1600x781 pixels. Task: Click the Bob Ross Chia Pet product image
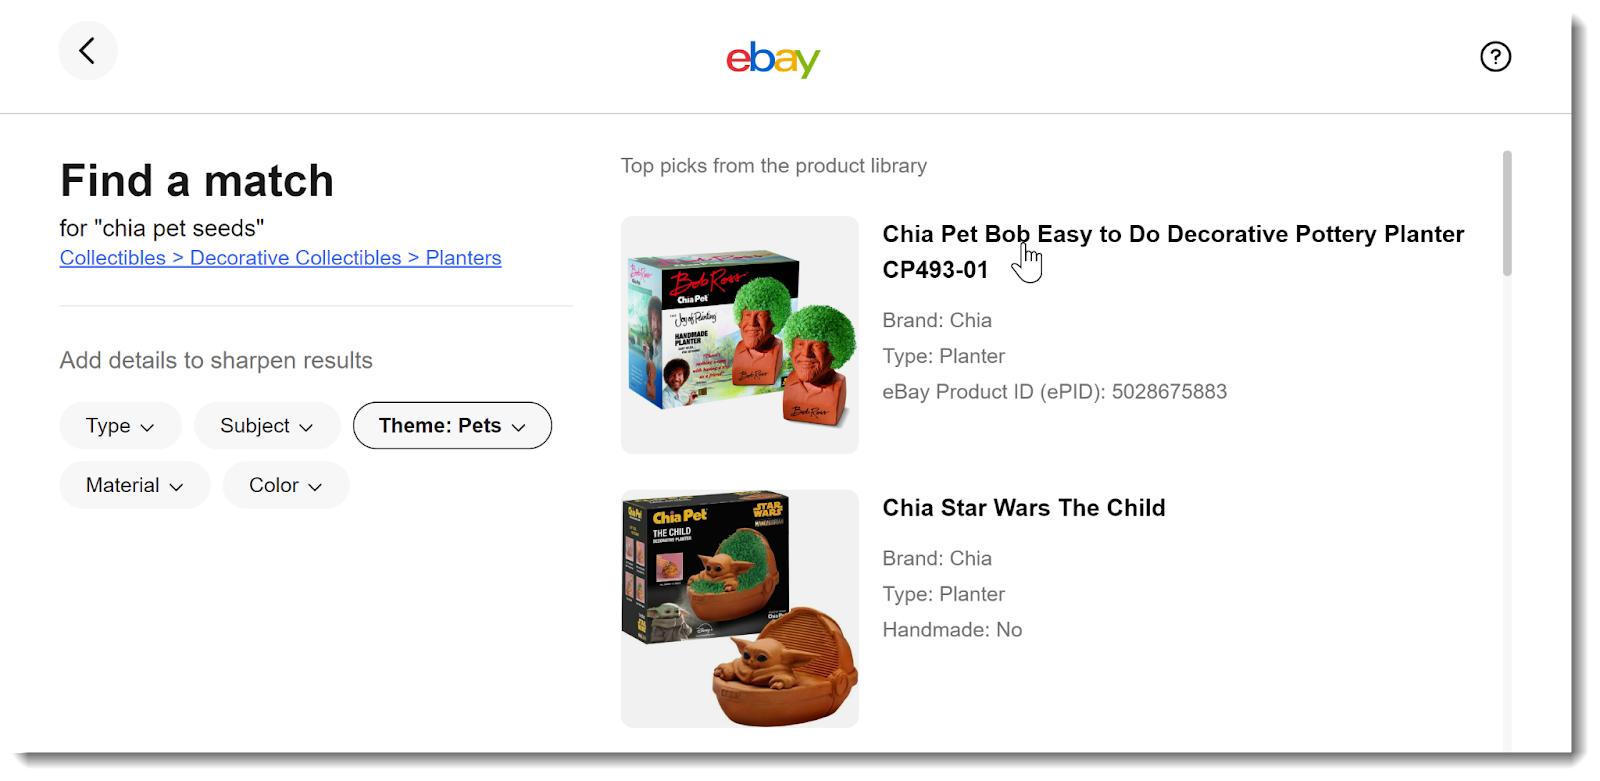[x=740, y=335]
